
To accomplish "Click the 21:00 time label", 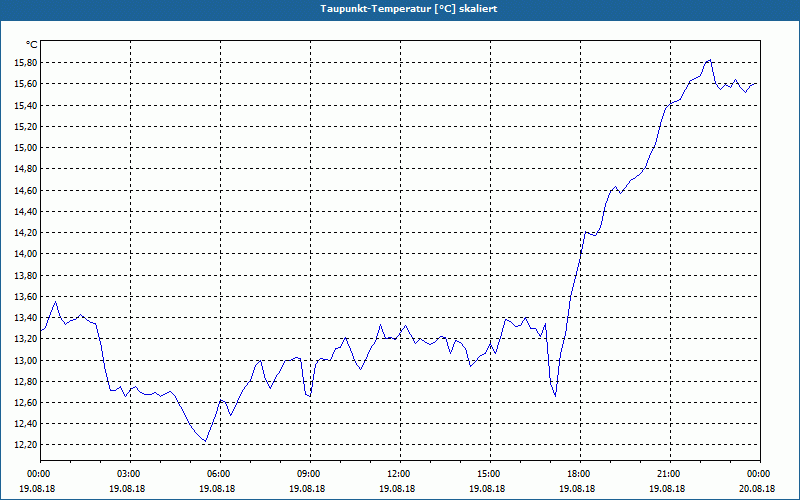I will [670, 473].
